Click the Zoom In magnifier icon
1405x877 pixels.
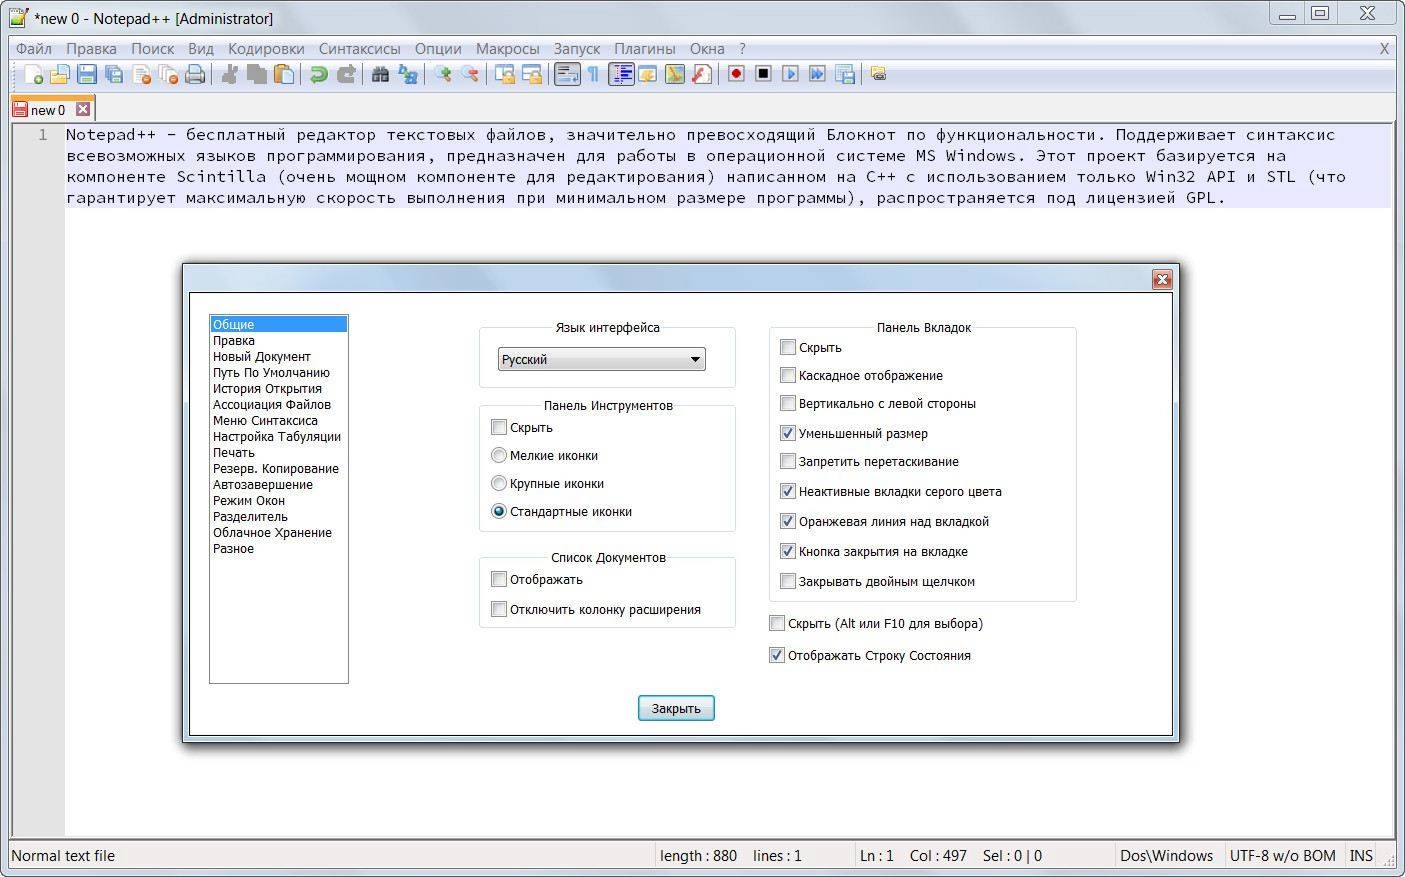tap(442, 74)
